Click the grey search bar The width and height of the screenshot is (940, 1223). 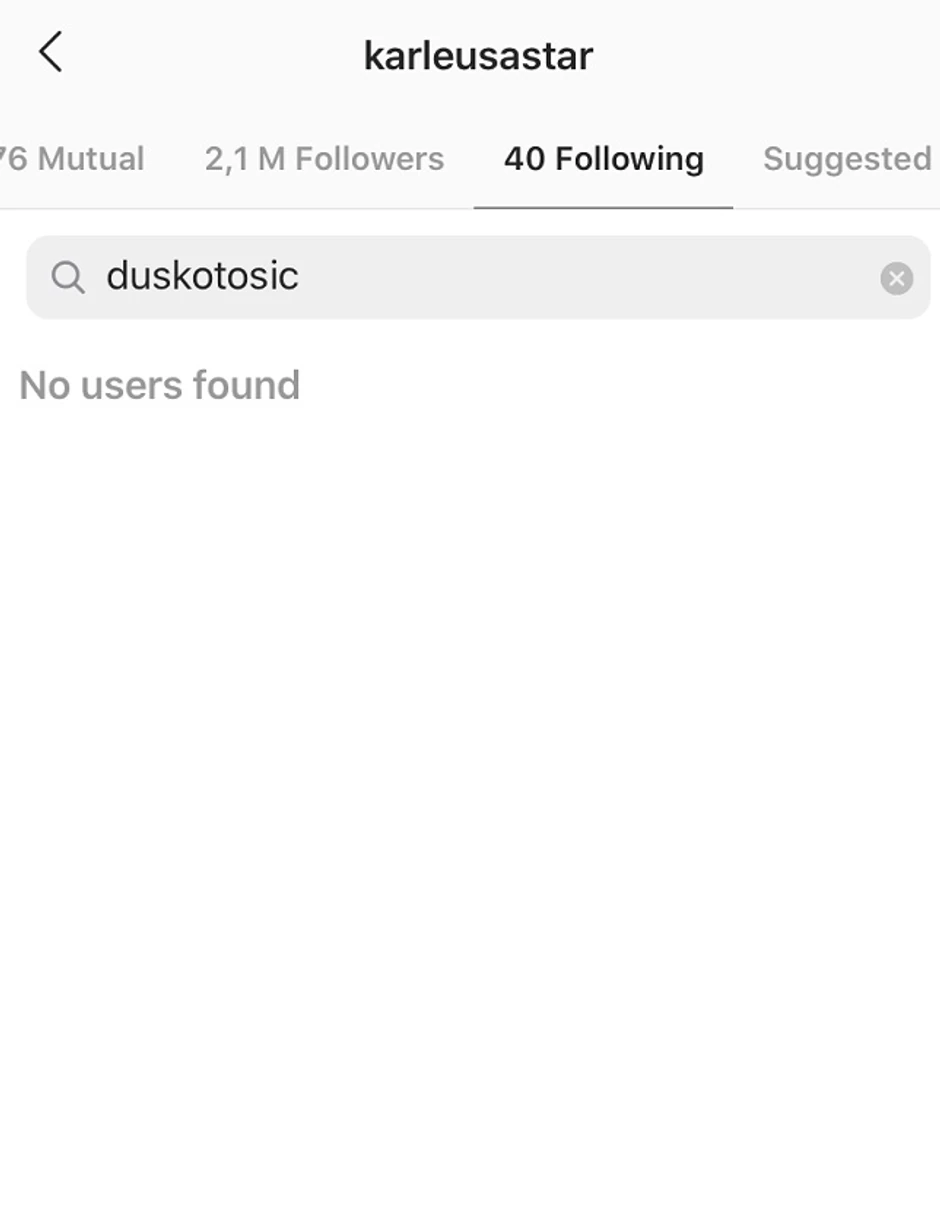(x=478, y=277)
